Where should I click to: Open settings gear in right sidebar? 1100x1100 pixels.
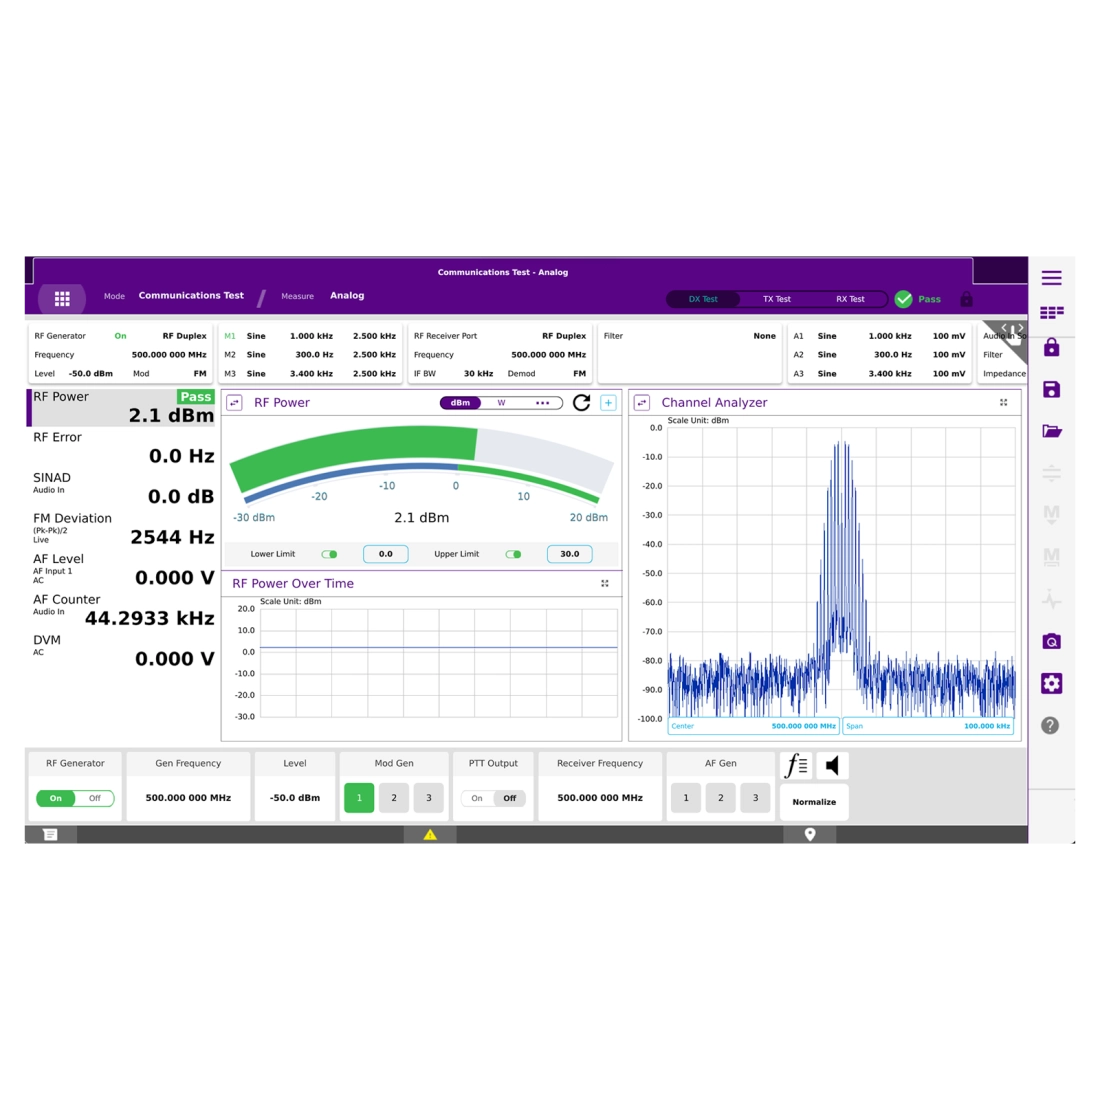pyautogui.click(x=1051, y=683)
